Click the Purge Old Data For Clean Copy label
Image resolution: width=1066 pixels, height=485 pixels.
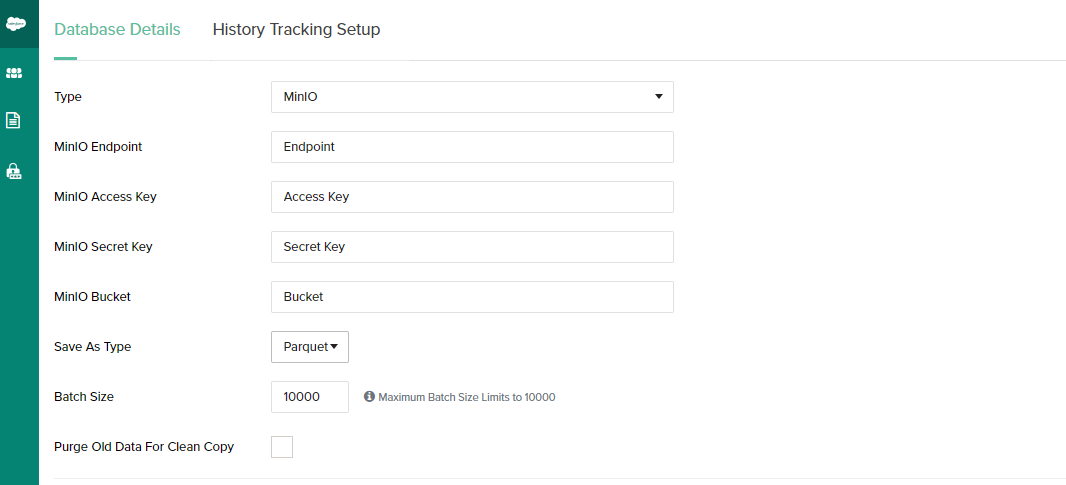click(x=144, y=447)
